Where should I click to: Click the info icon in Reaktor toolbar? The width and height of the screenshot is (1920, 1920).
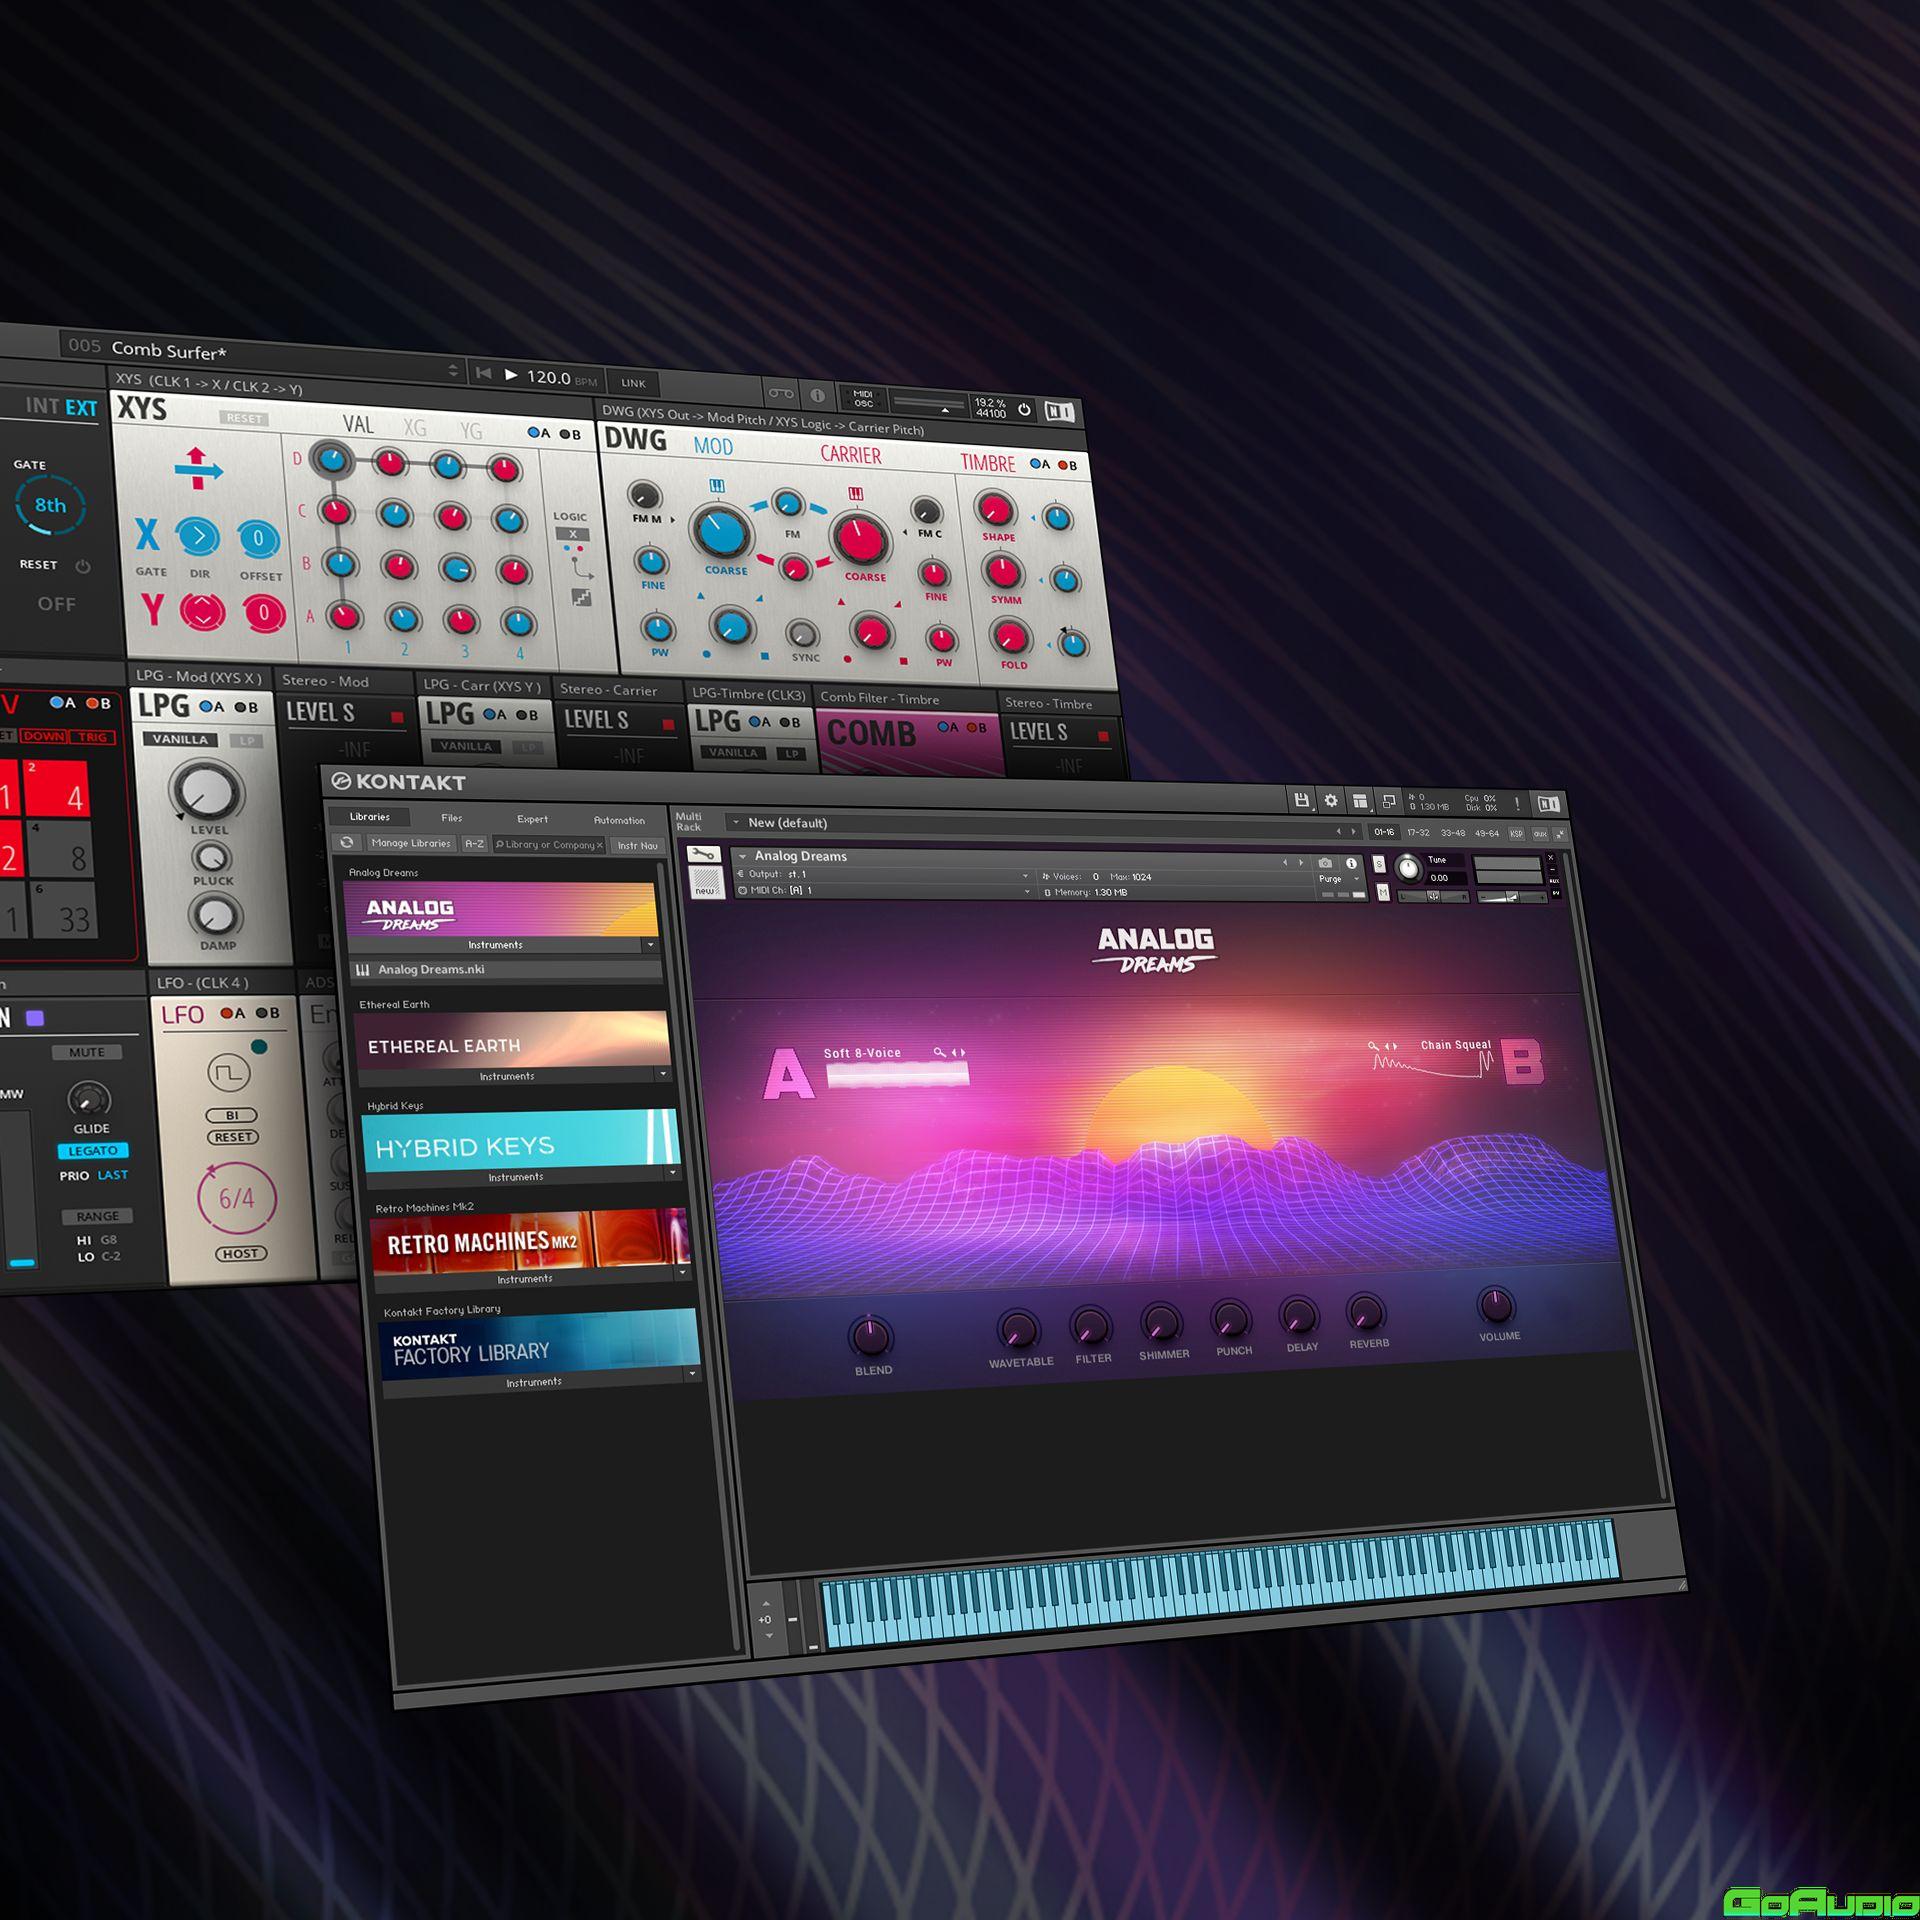pos(817,395)
